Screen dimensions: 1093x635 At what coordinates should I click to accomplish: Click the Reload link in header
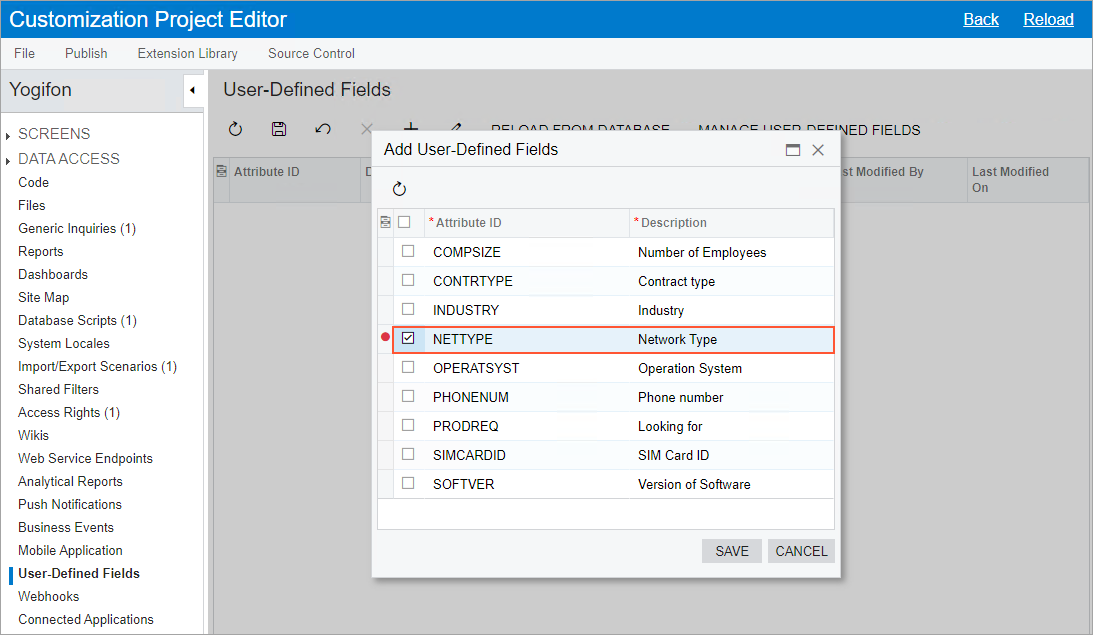pyautogui.click(x=1048, y=19)
